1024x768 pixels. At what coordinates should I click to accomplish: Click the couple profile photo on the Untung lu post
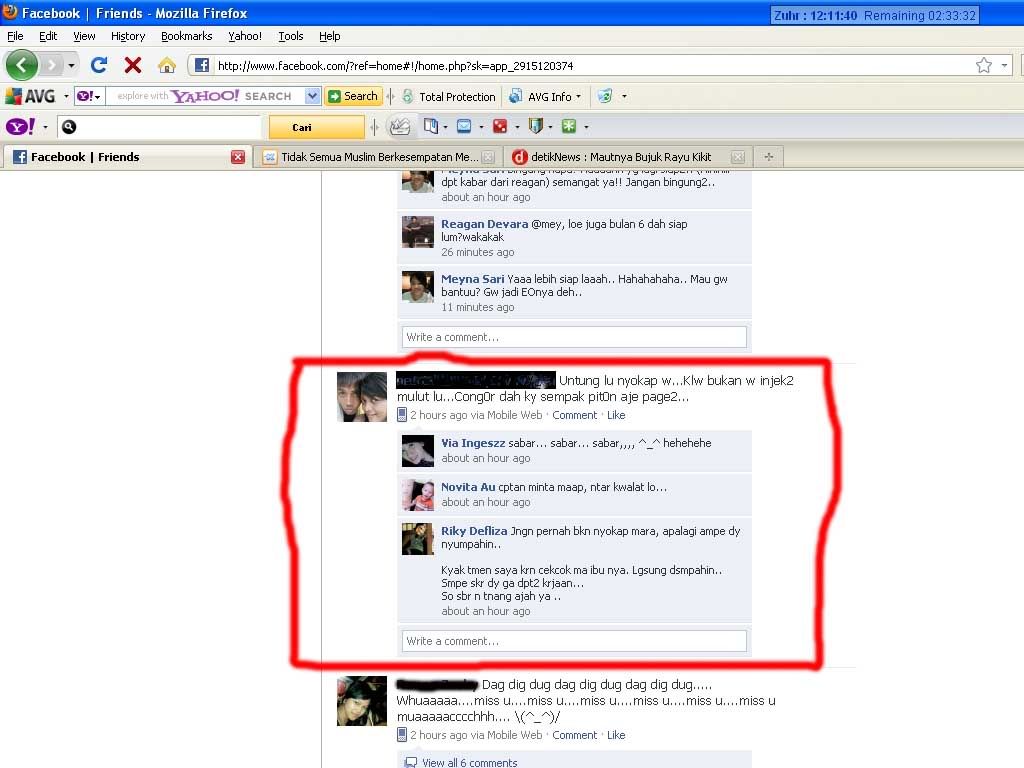[362, 396]
